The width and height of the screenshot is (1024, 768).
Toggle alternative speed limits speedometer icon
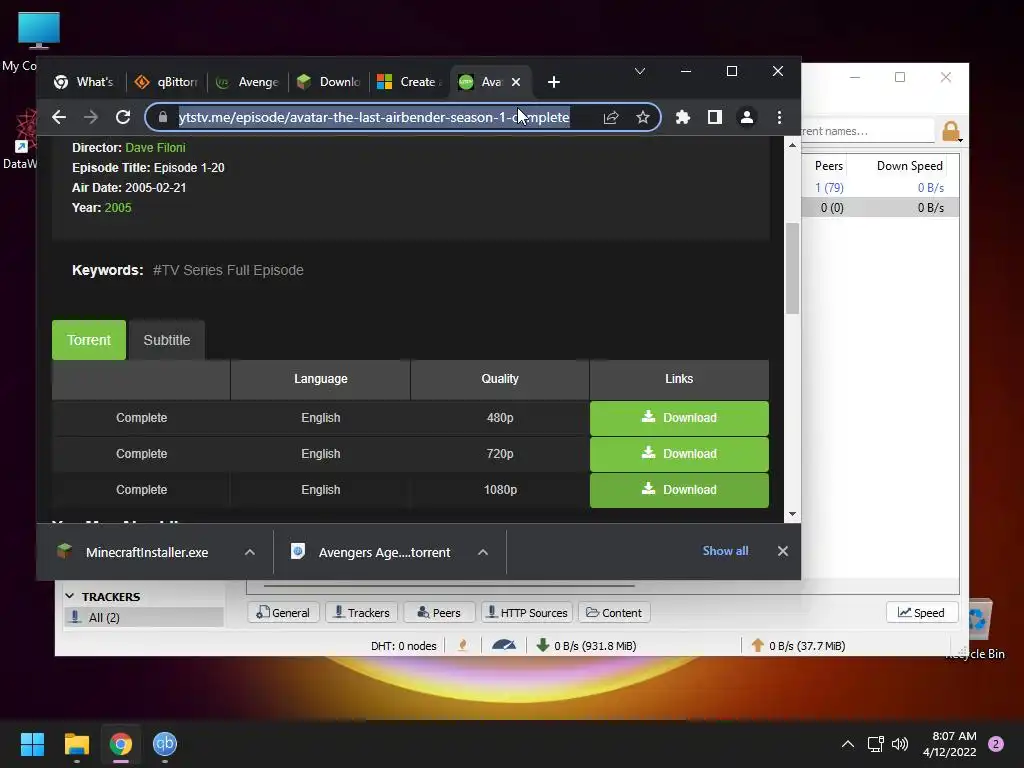tap(504, 646)
